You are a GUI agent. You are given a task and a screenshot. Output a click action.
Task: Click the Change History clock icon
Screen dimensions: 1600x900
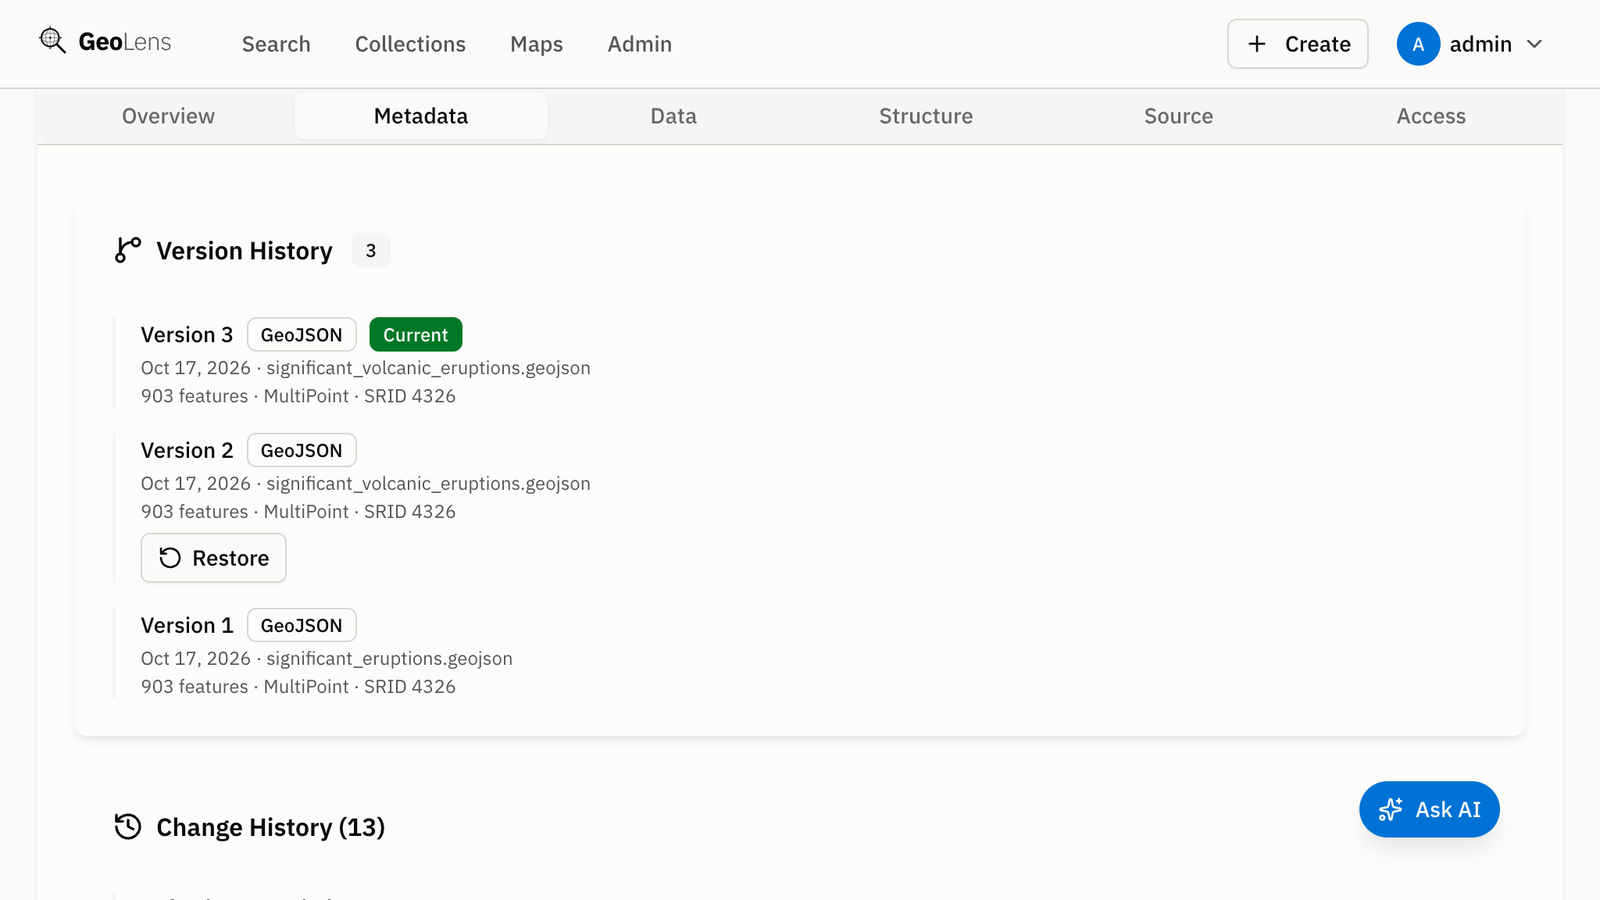(128, 827)
